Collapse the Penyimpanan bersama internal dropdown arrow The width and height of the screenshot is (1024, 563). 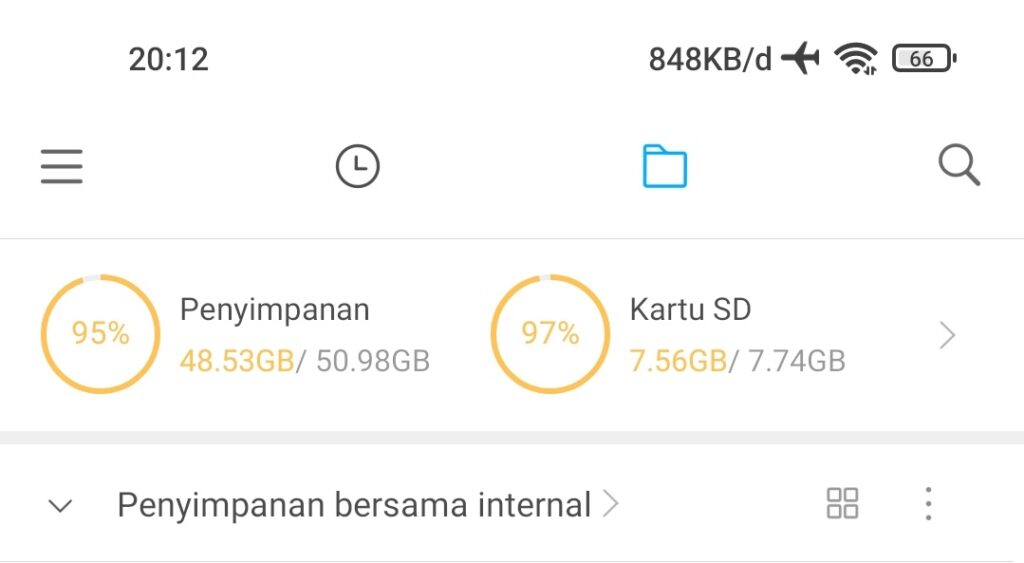pyautogui.click(x=61, y=506)
